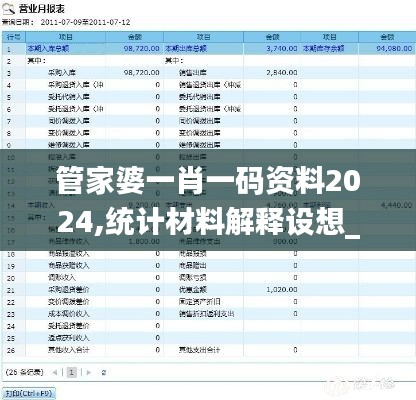Click the date range 2011-07-09至2011-07-12
The height and width of the screenshot is (400, 416).
click(x=85, y=23)
